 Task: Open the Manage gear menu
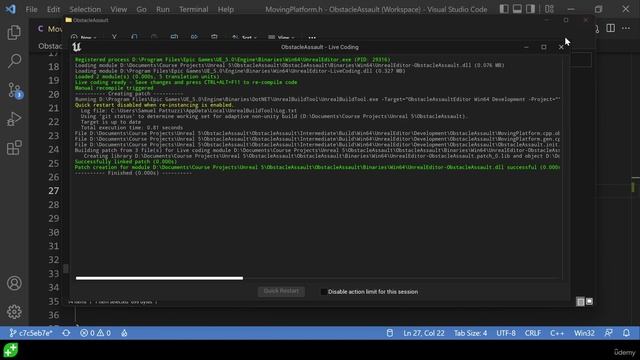click(x=14, y=311)
